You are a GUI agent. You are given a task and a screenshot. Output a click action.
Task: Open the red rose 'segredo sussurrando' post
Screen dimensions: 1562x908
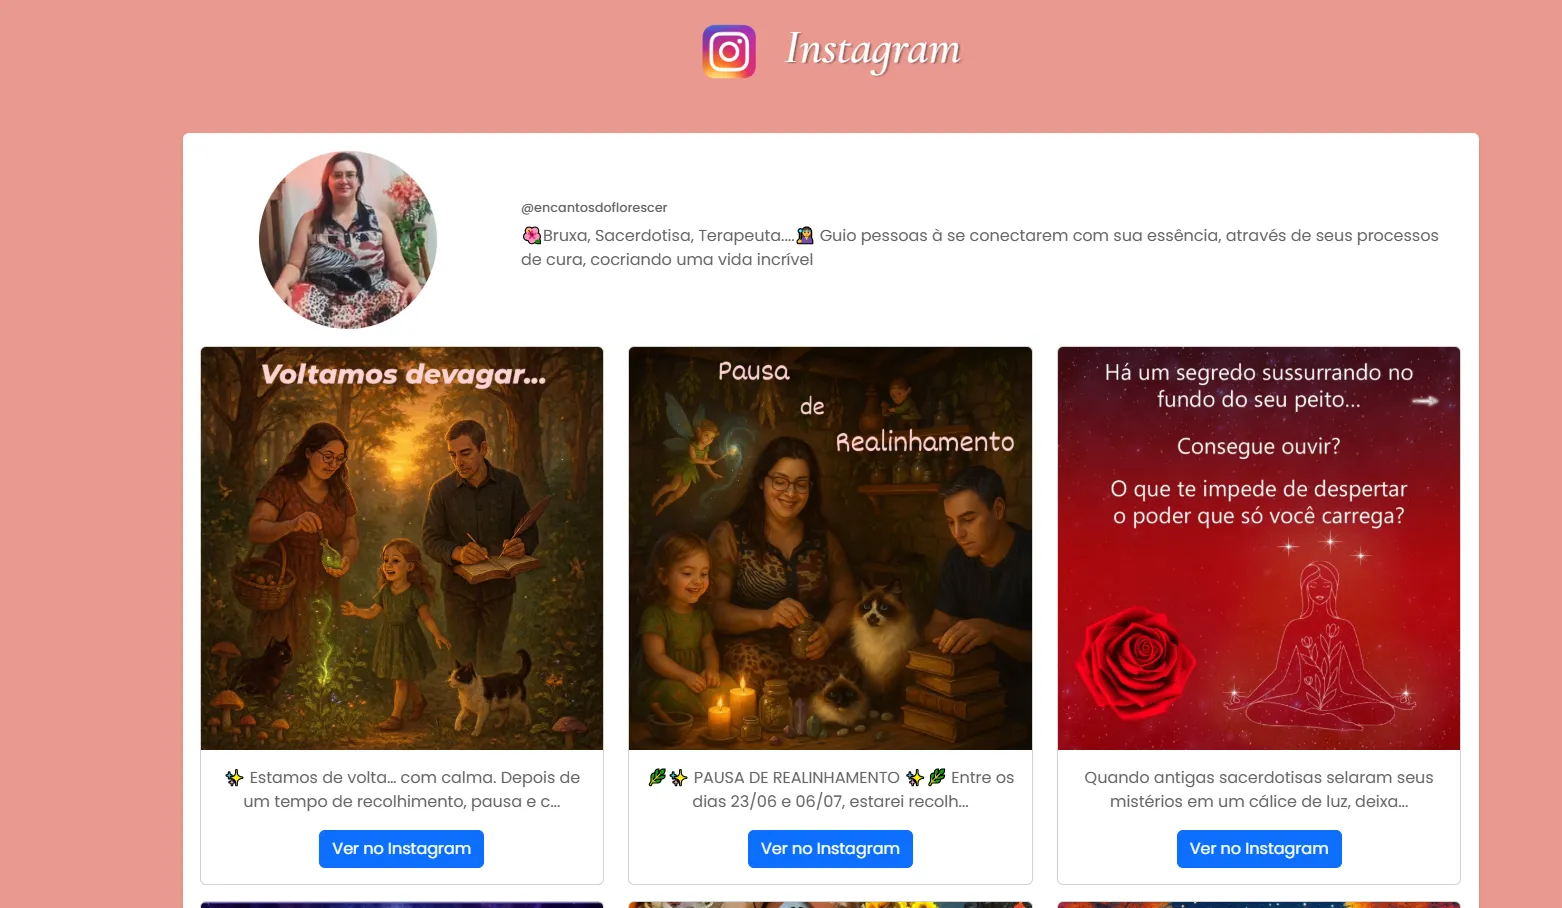(x=1259, y=548)
